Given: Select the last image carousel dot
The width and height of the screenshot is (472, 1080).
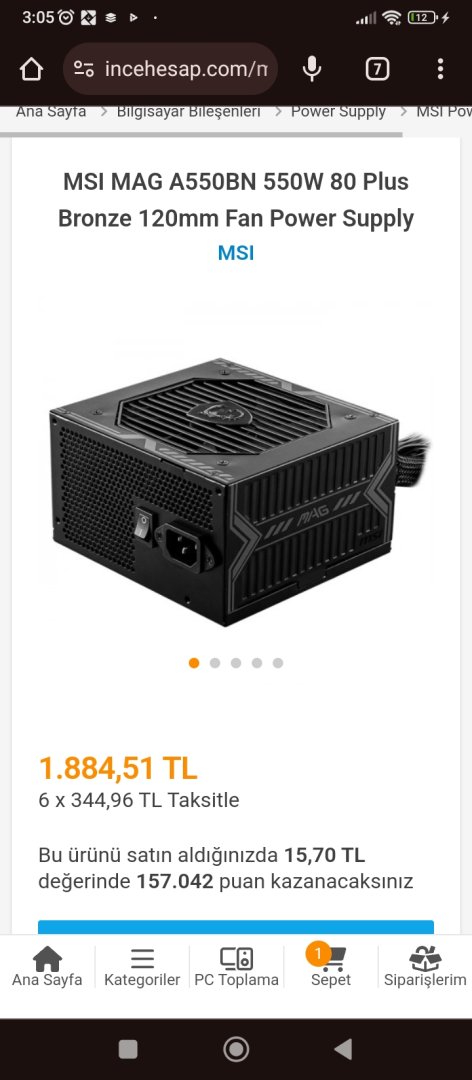Looking at the screenshot, I should tap(278, 663).
